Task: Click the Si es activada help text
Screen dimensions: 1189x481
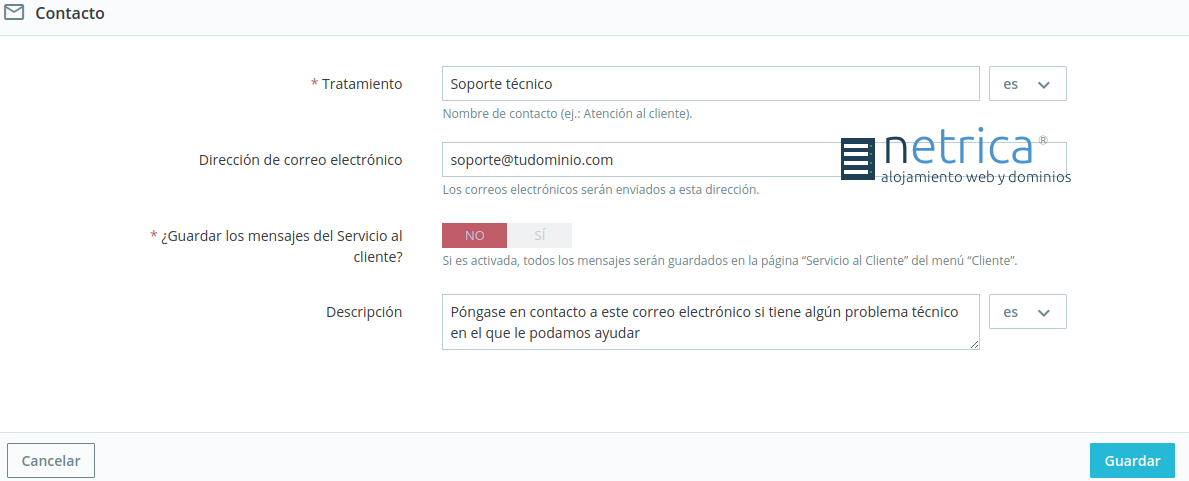Action: click(x=729, y=260)
